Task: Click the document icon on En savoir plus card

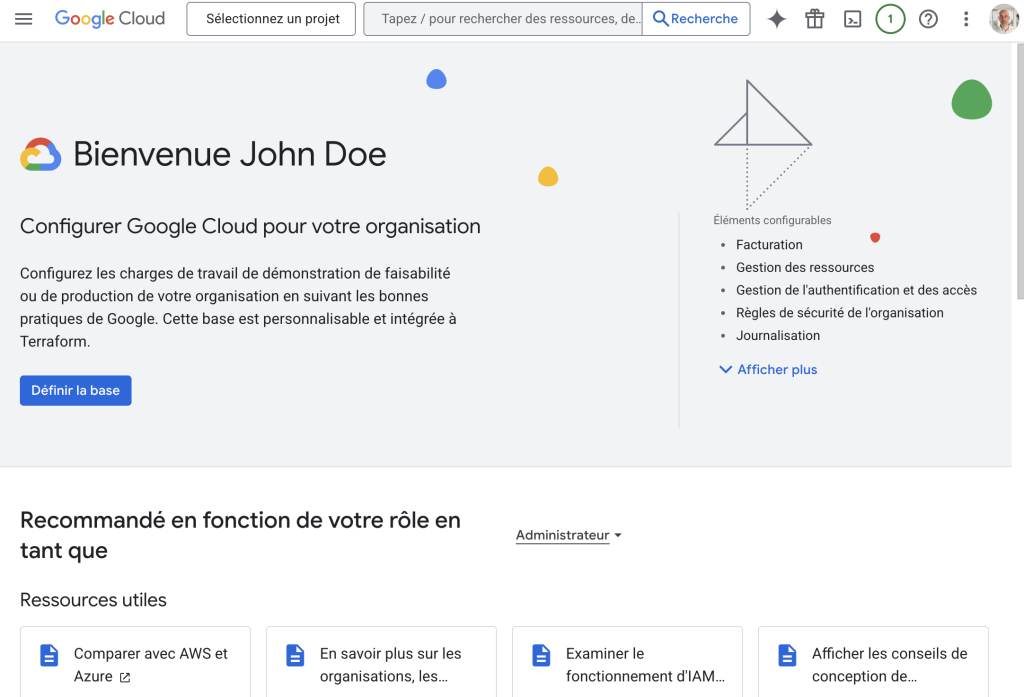Action: tap(295, 655)
